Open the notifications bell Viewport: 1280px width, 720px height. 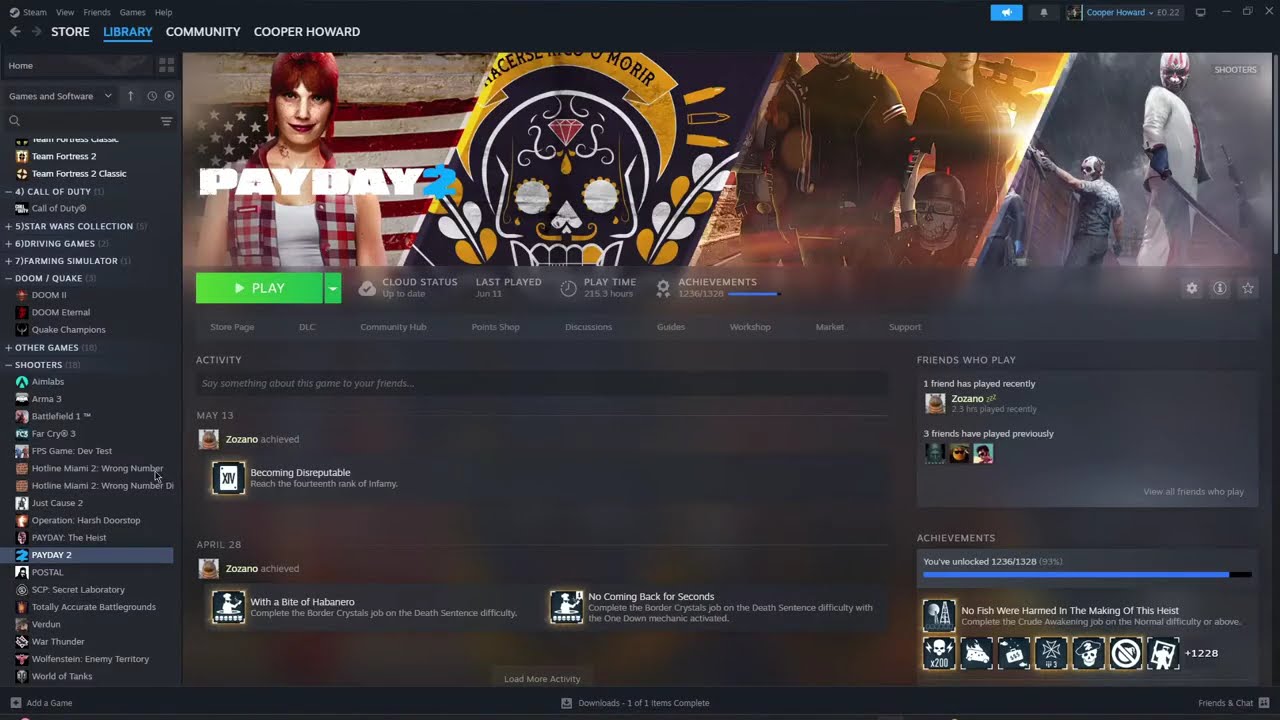click(x=1044, y=12)
